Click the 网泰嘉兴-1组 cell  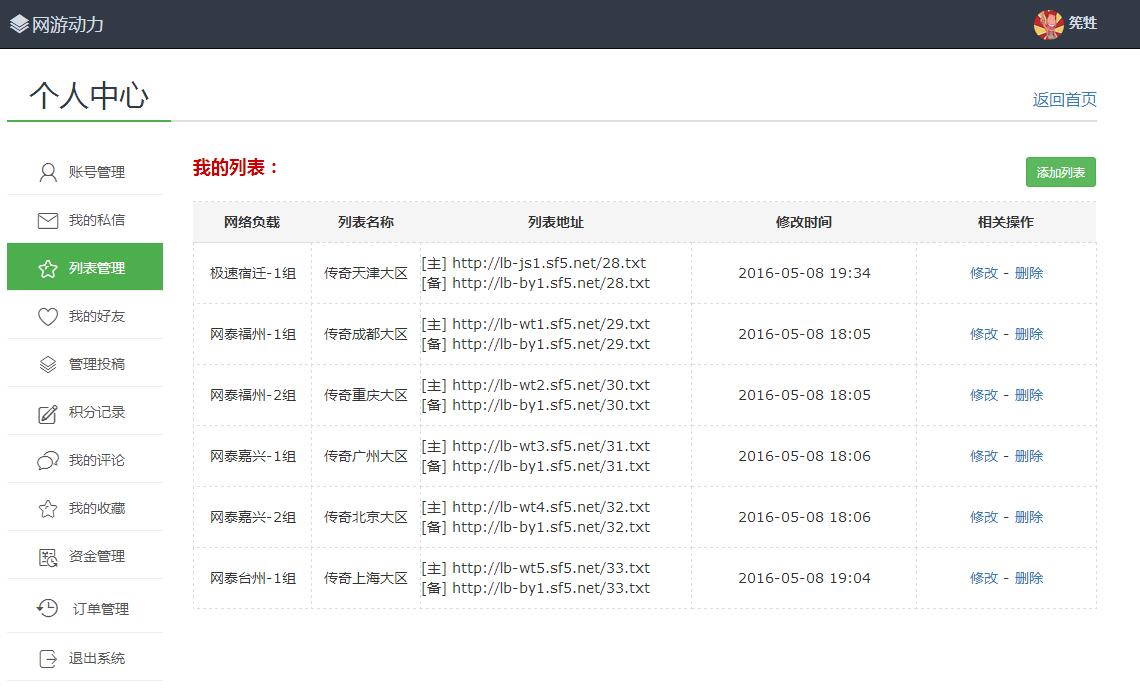coord(253,456)
